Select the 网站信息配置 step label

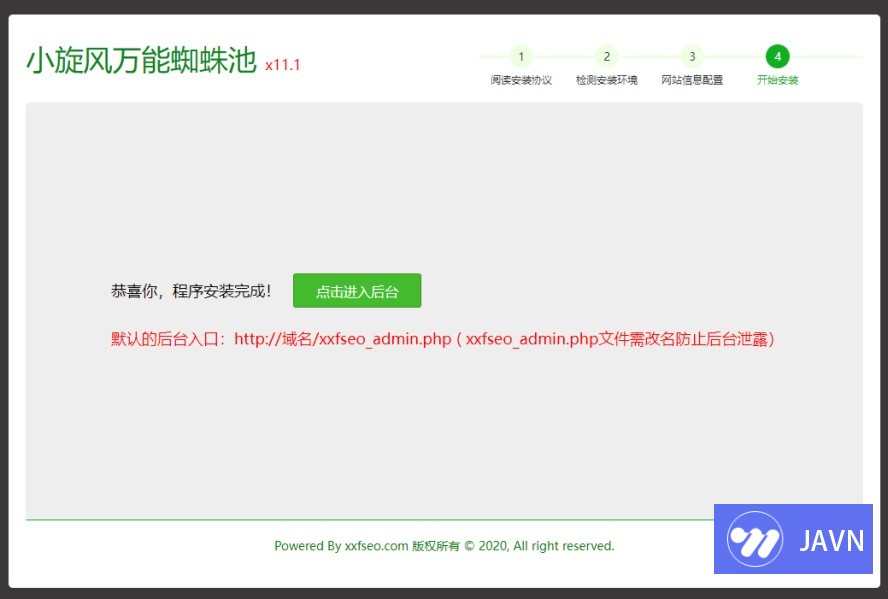point(692,80)
